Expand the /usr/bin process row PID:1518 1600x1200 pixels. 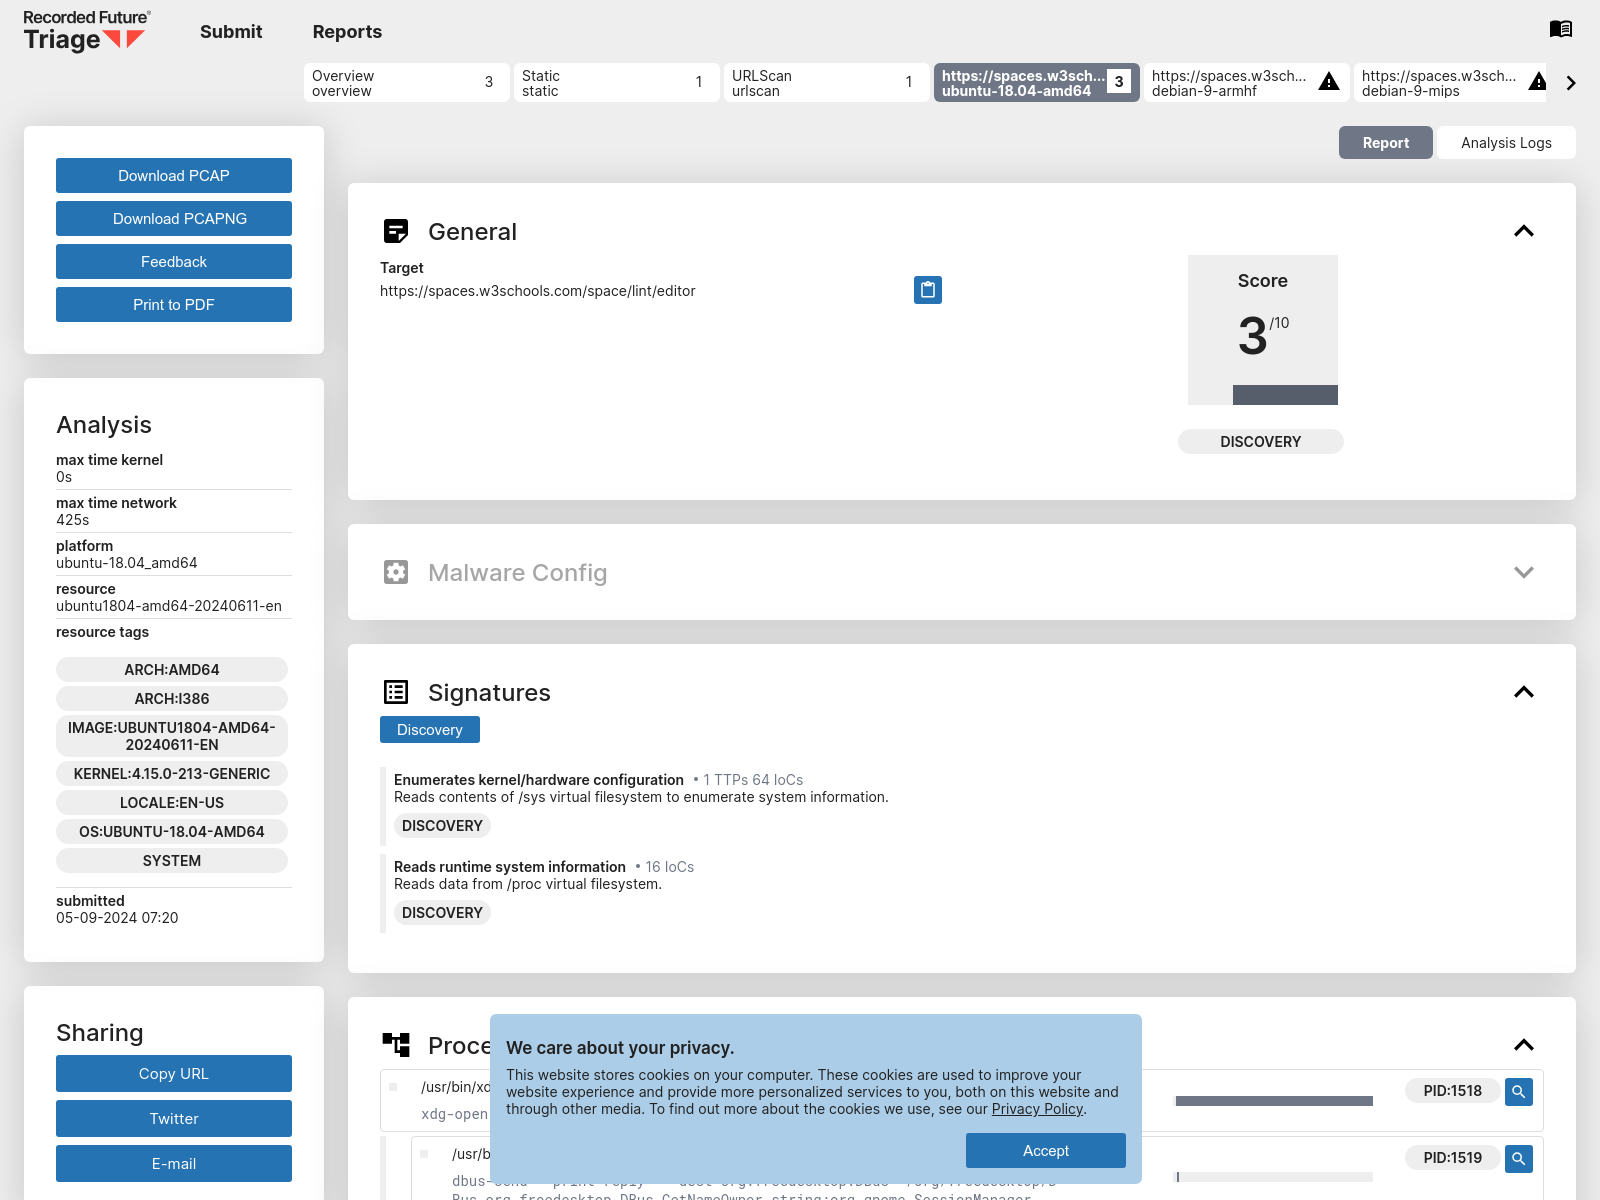coord(393,1087)
